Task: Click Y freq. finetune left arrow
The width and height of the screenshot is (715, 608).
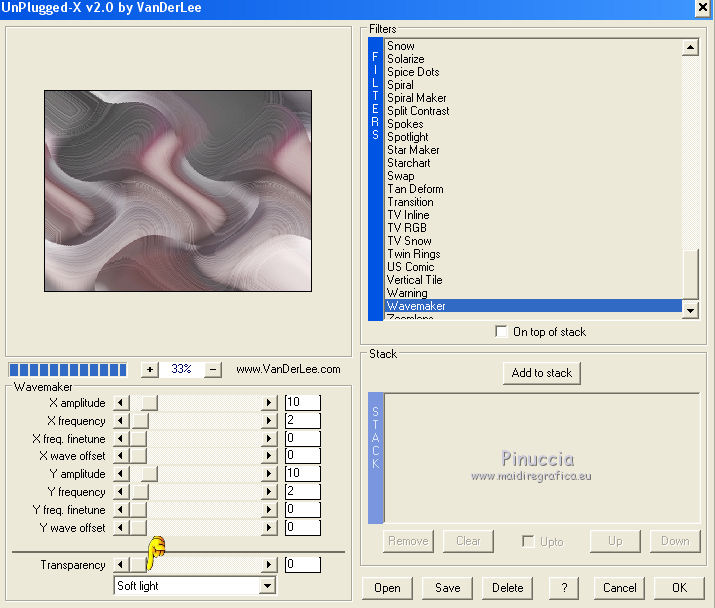Action: (x=121, y=509)
